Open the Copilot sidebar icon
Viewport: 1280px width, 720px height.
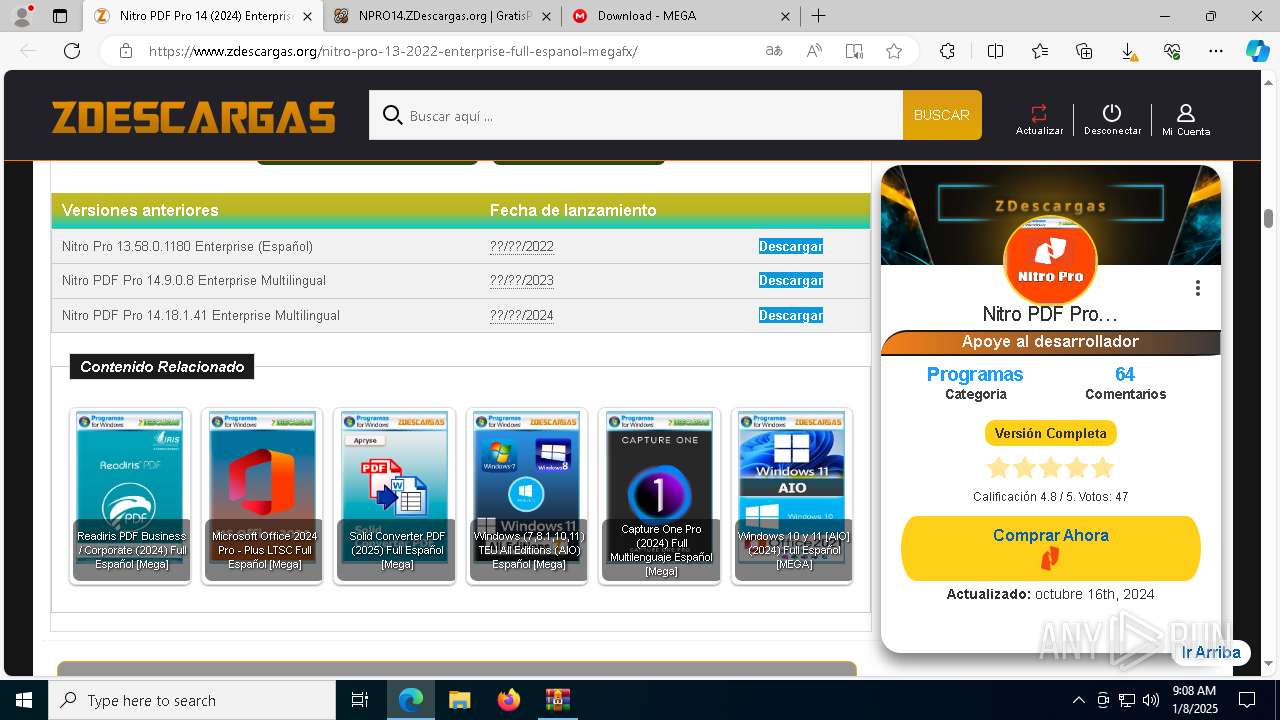1258,51
